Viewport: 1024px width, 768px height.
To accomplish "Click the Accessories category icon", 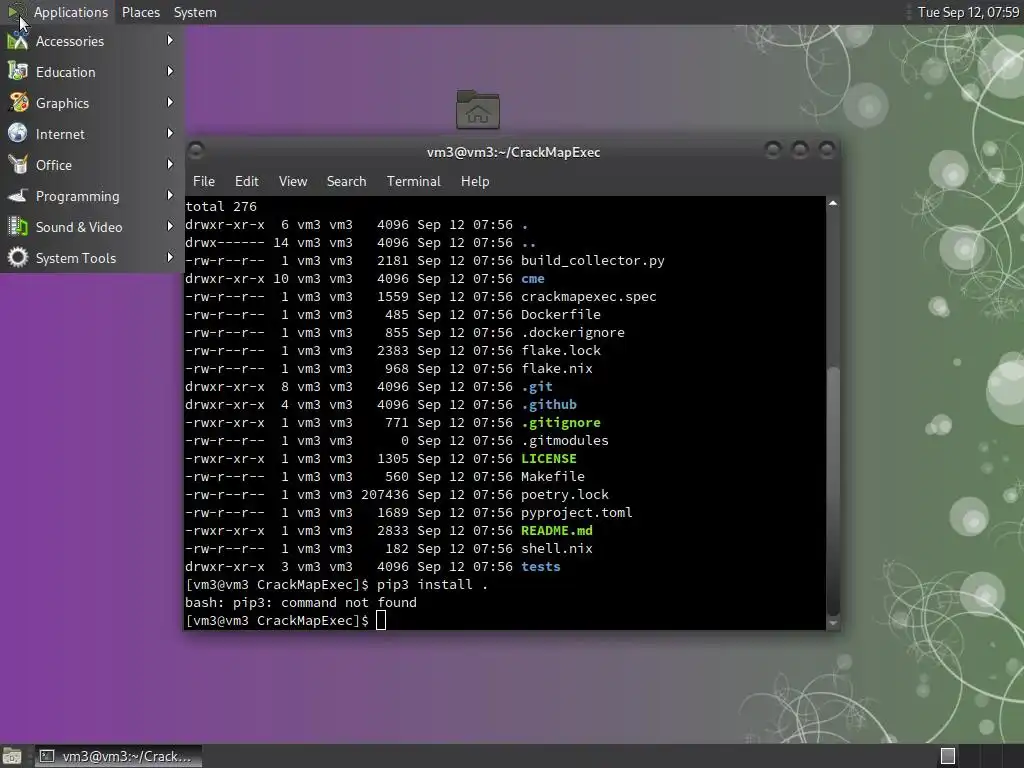I will click(18, 41).
